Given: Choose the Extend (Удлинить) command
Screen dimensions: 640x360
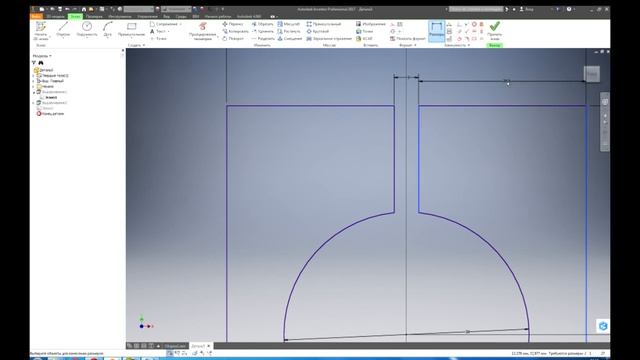Looking at the screenshot, I should (x=262, y=31).
